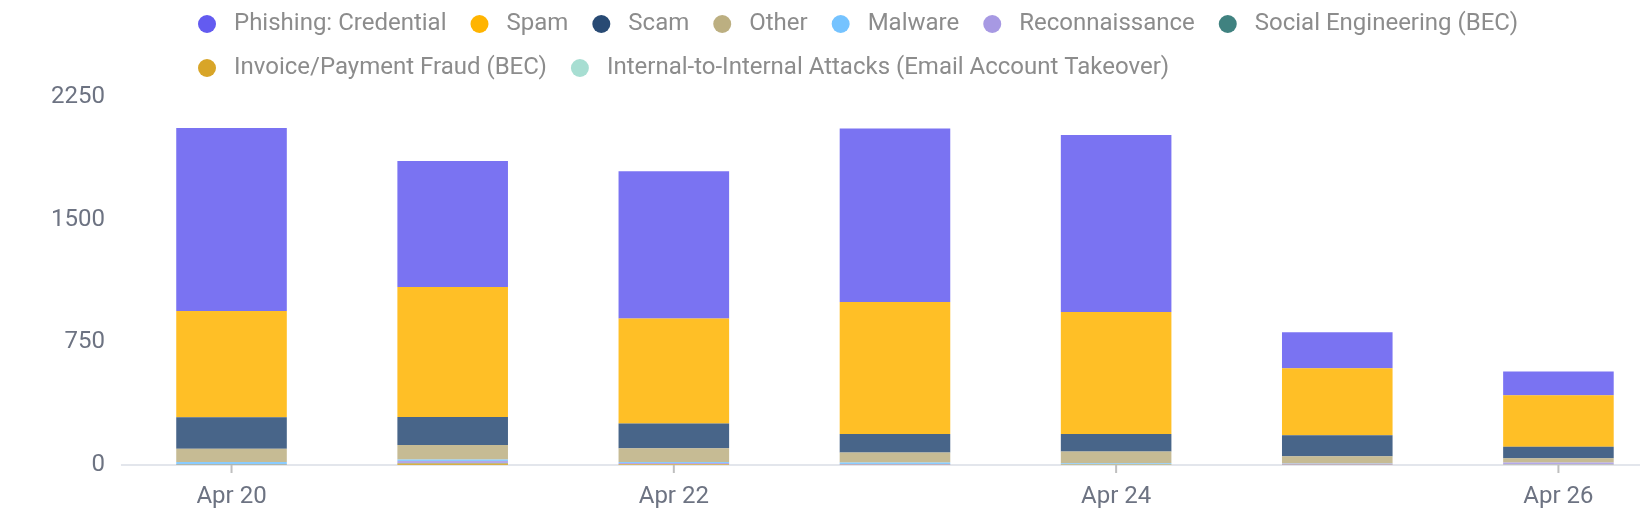This screenshot has height=520, width=1640.
Task: Toggle the Phishing: Credential legend entry
Action: click(x=339, y=22)
